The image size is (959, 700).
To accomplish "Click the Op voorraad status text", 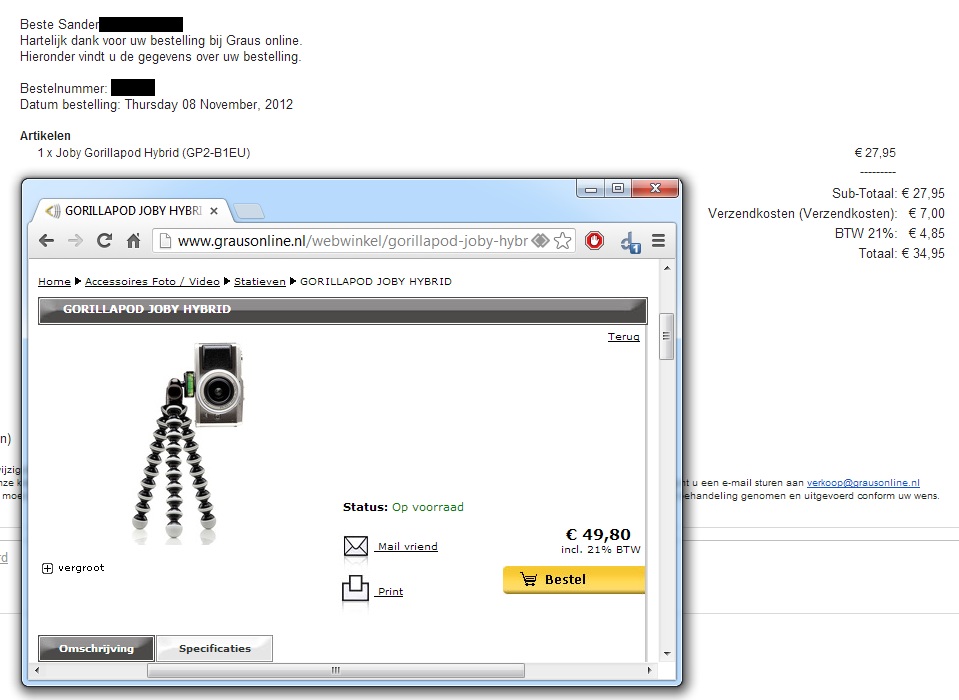I will tap(428, 507).
